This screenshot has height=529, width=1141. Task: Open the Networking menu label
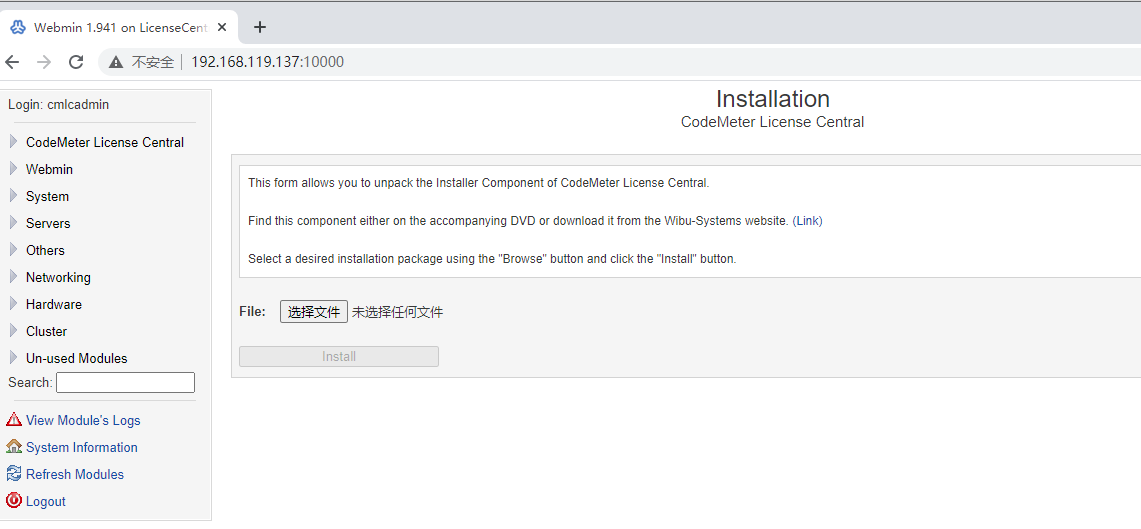[x=58, y=277]
